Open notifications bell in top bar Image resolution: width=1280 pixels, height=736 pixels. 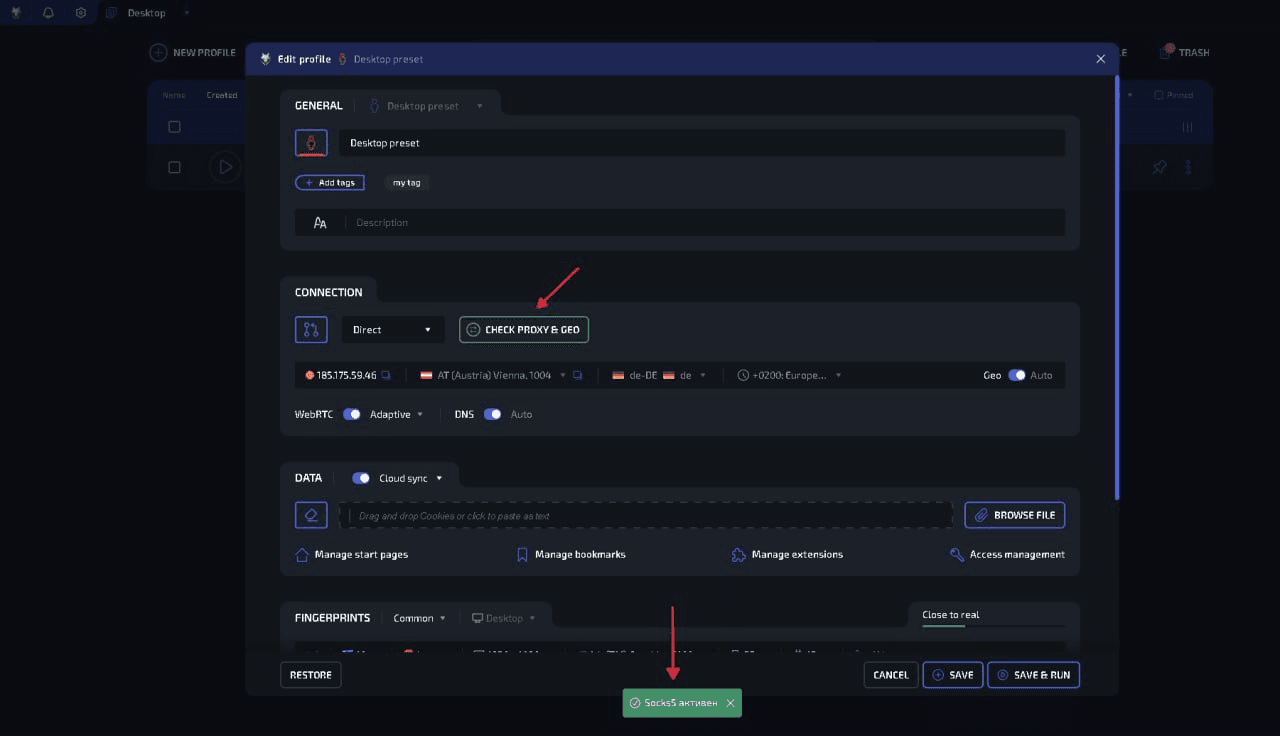coord(48,13)
